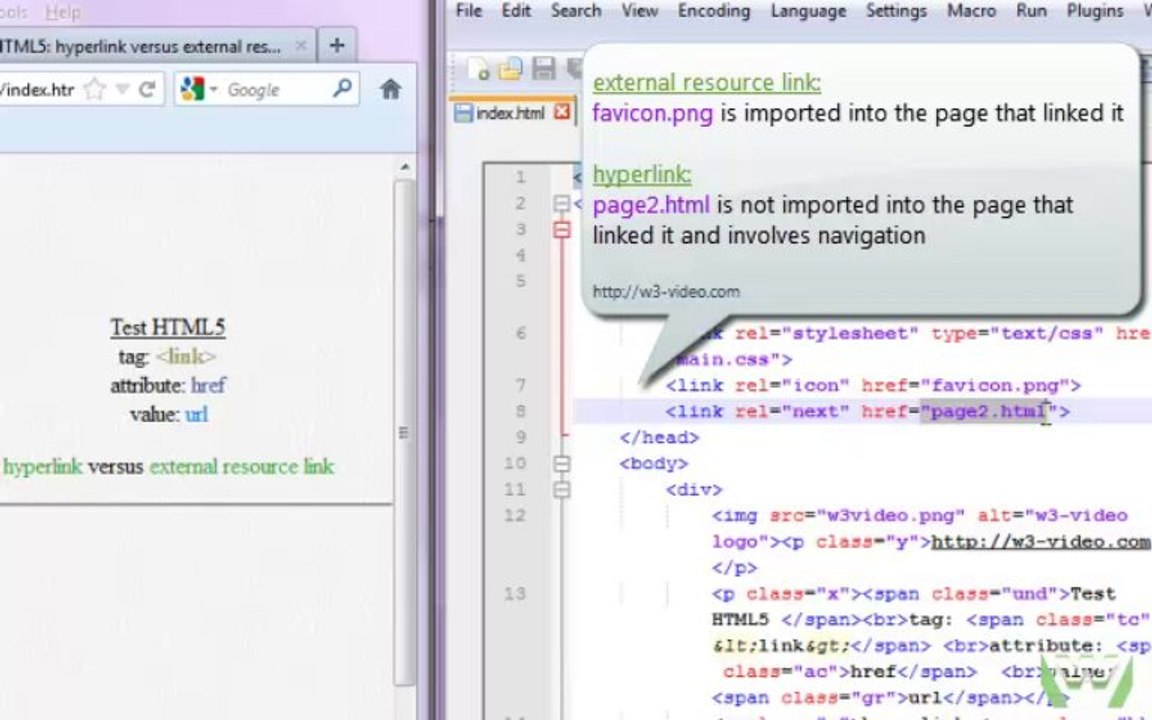
Task: Bookmark this page with the star icon
Action: tap(95, 89)
